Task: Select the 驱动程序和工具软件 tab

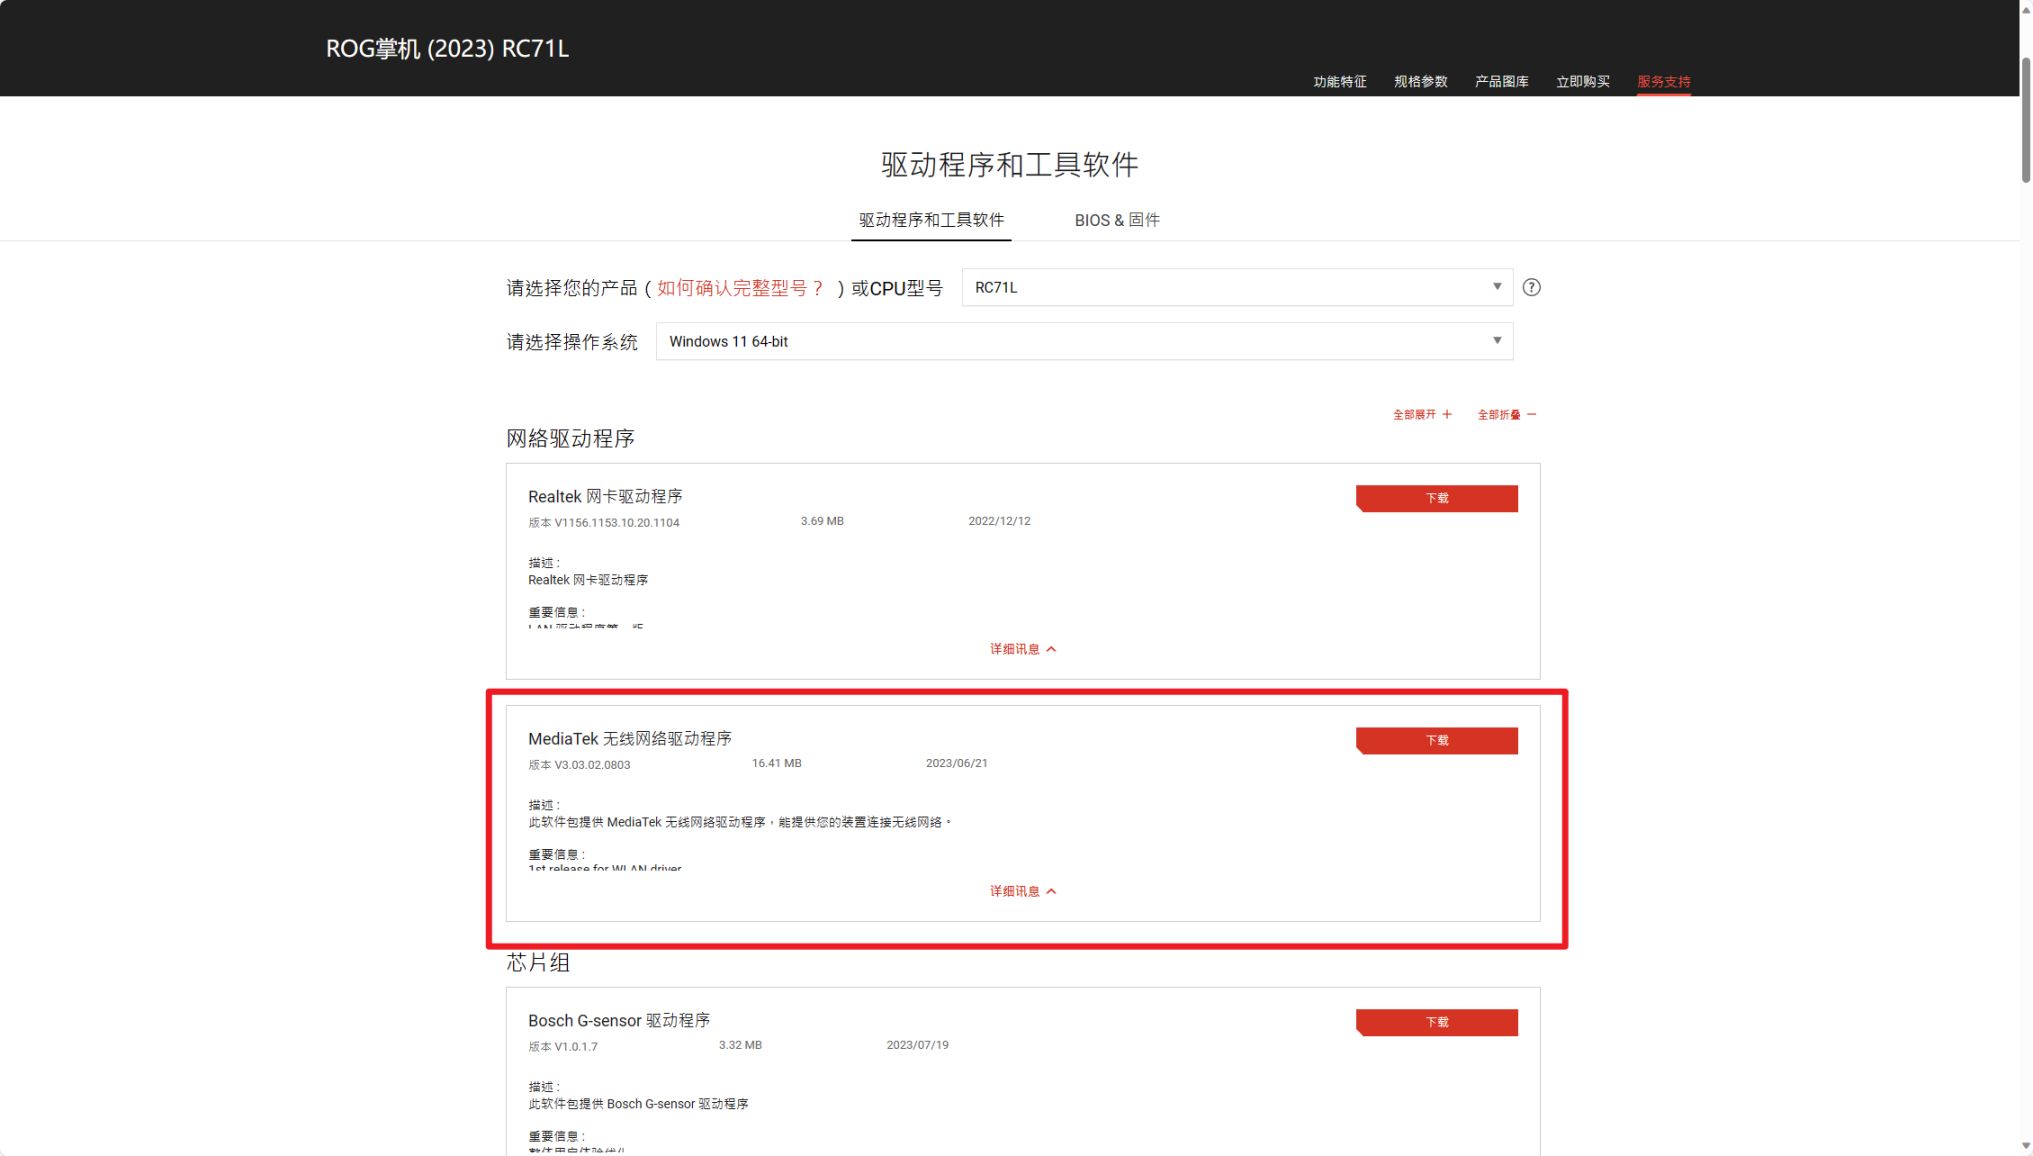Action: tap(931, 220)
